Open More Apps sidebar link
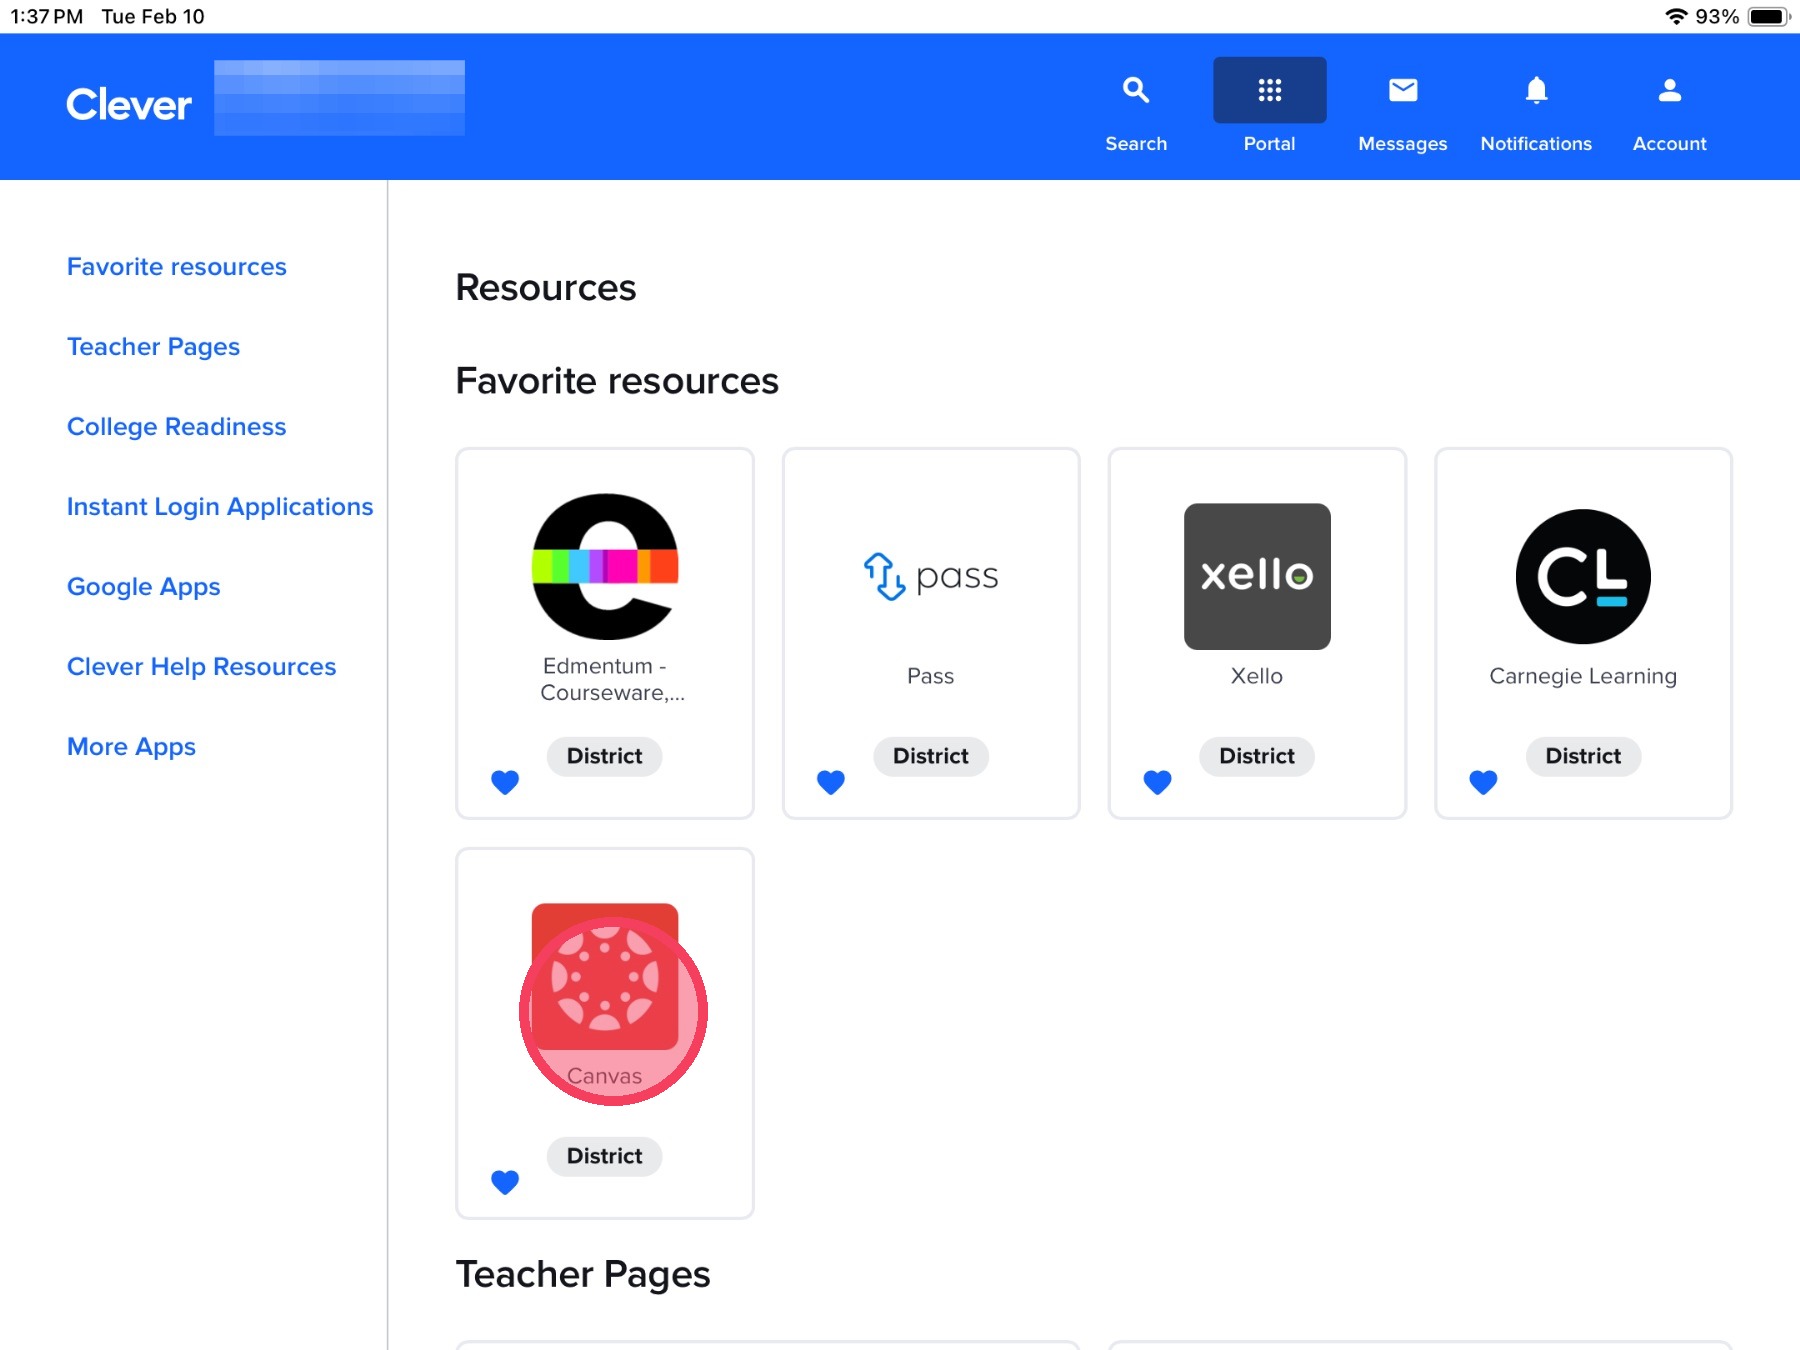The width and height of the screenshot is (1800, 1350). (131, 747)
